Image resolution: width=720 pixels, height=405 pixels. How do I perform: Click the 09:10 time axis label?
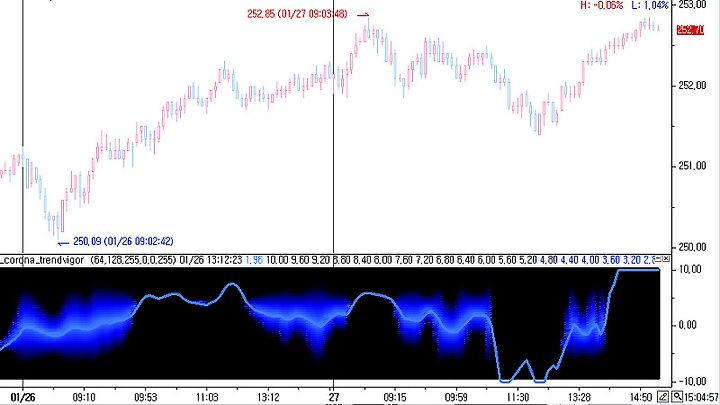84,397
